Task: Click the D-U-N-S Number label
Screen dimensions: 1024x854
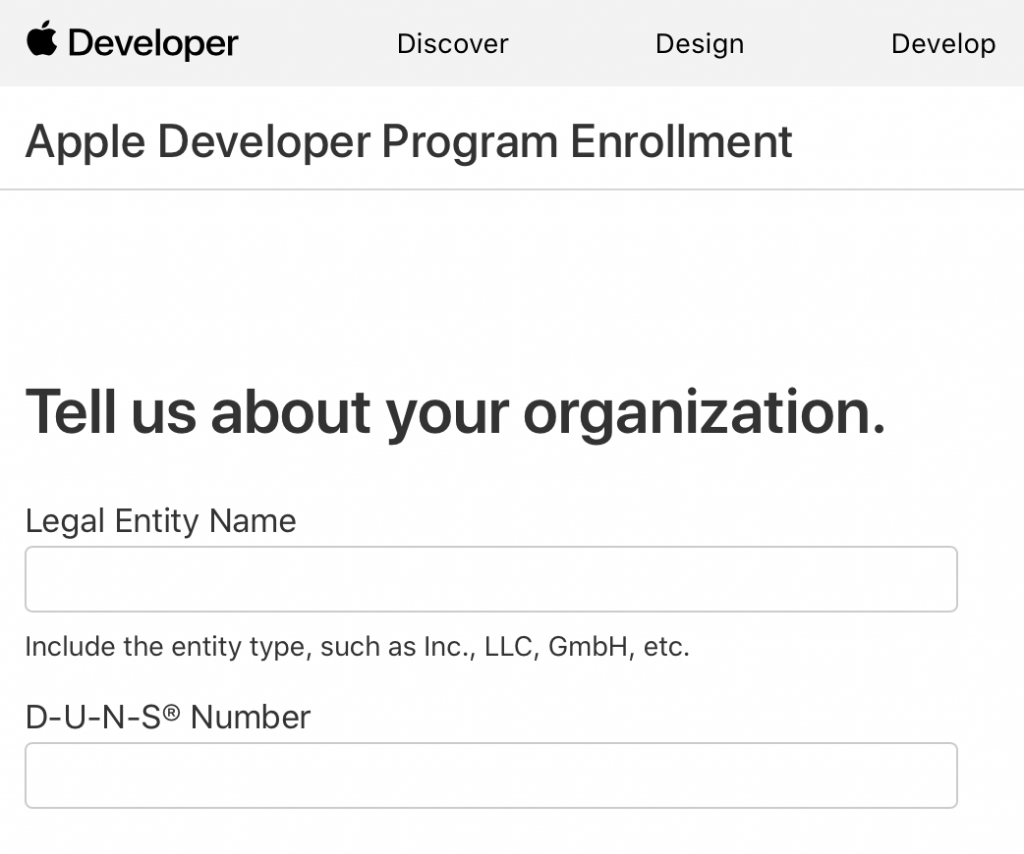Action: [x=168, y=717]
